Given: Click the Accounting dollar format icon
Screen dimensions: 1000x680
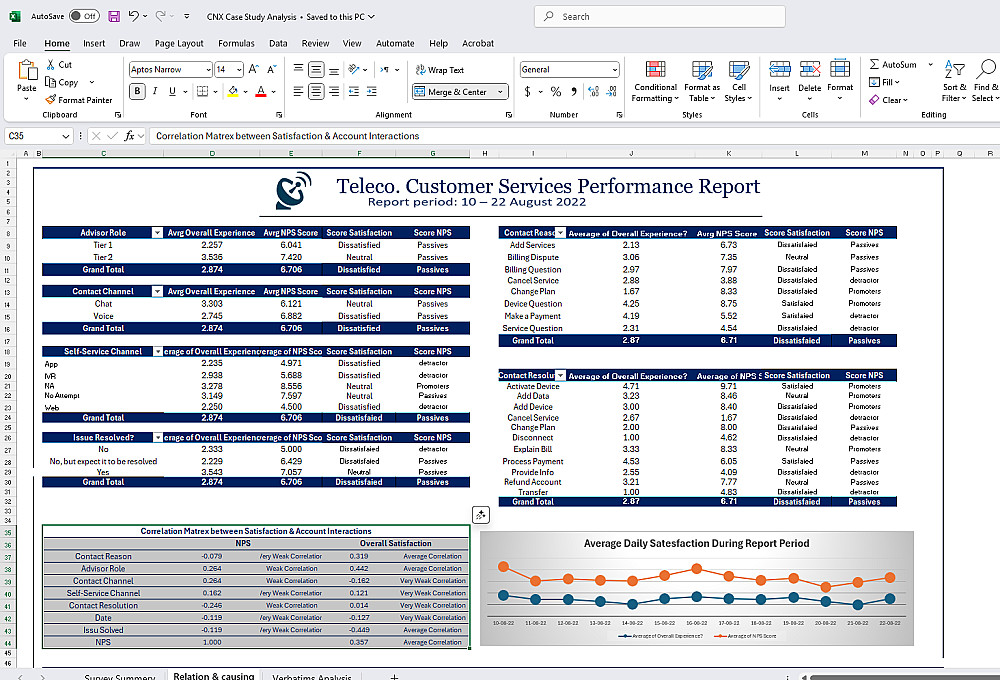Looking at the screenshot, I should (x=527, y=92).
